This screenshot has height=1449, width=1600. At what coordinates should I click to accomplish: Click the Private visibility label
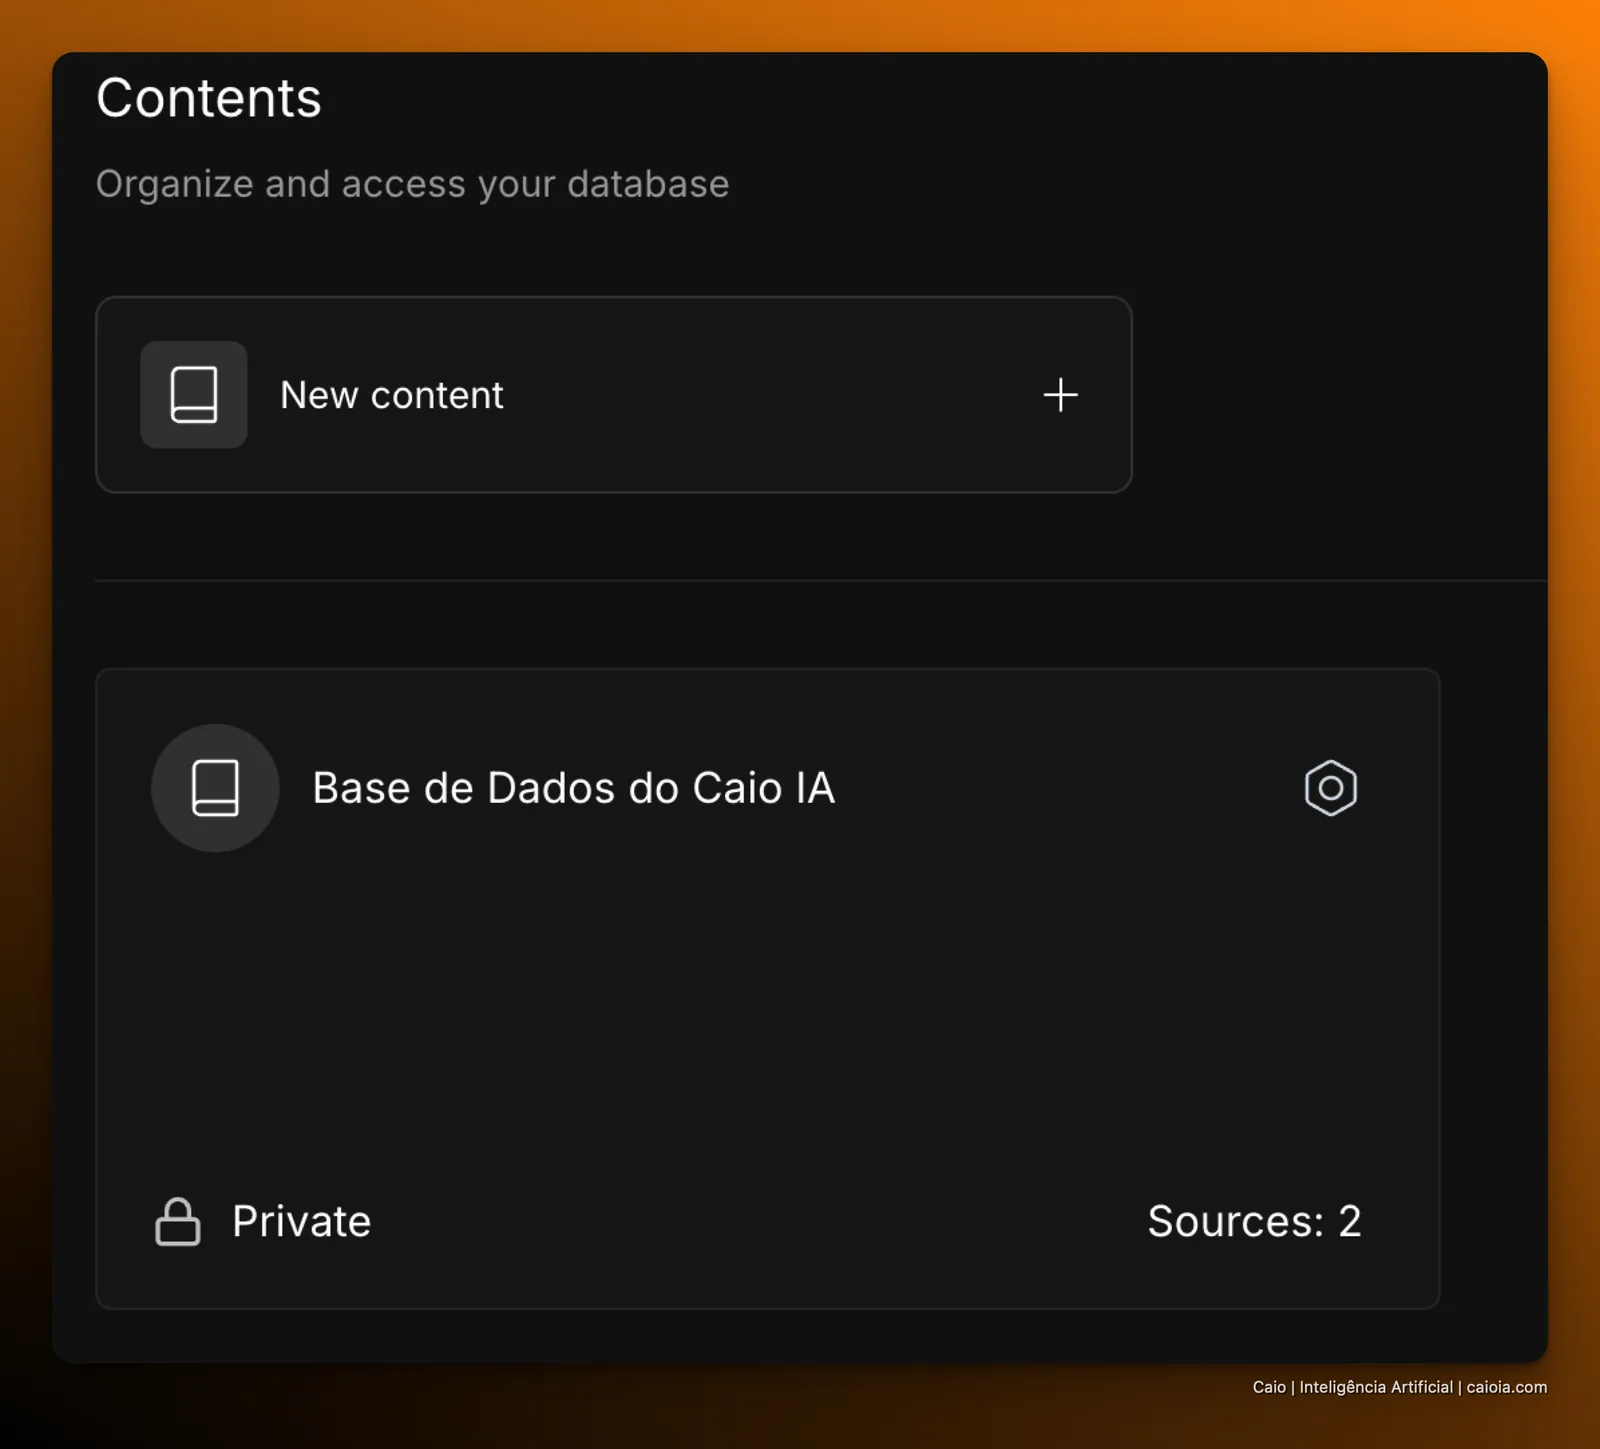pos(301,1221)
